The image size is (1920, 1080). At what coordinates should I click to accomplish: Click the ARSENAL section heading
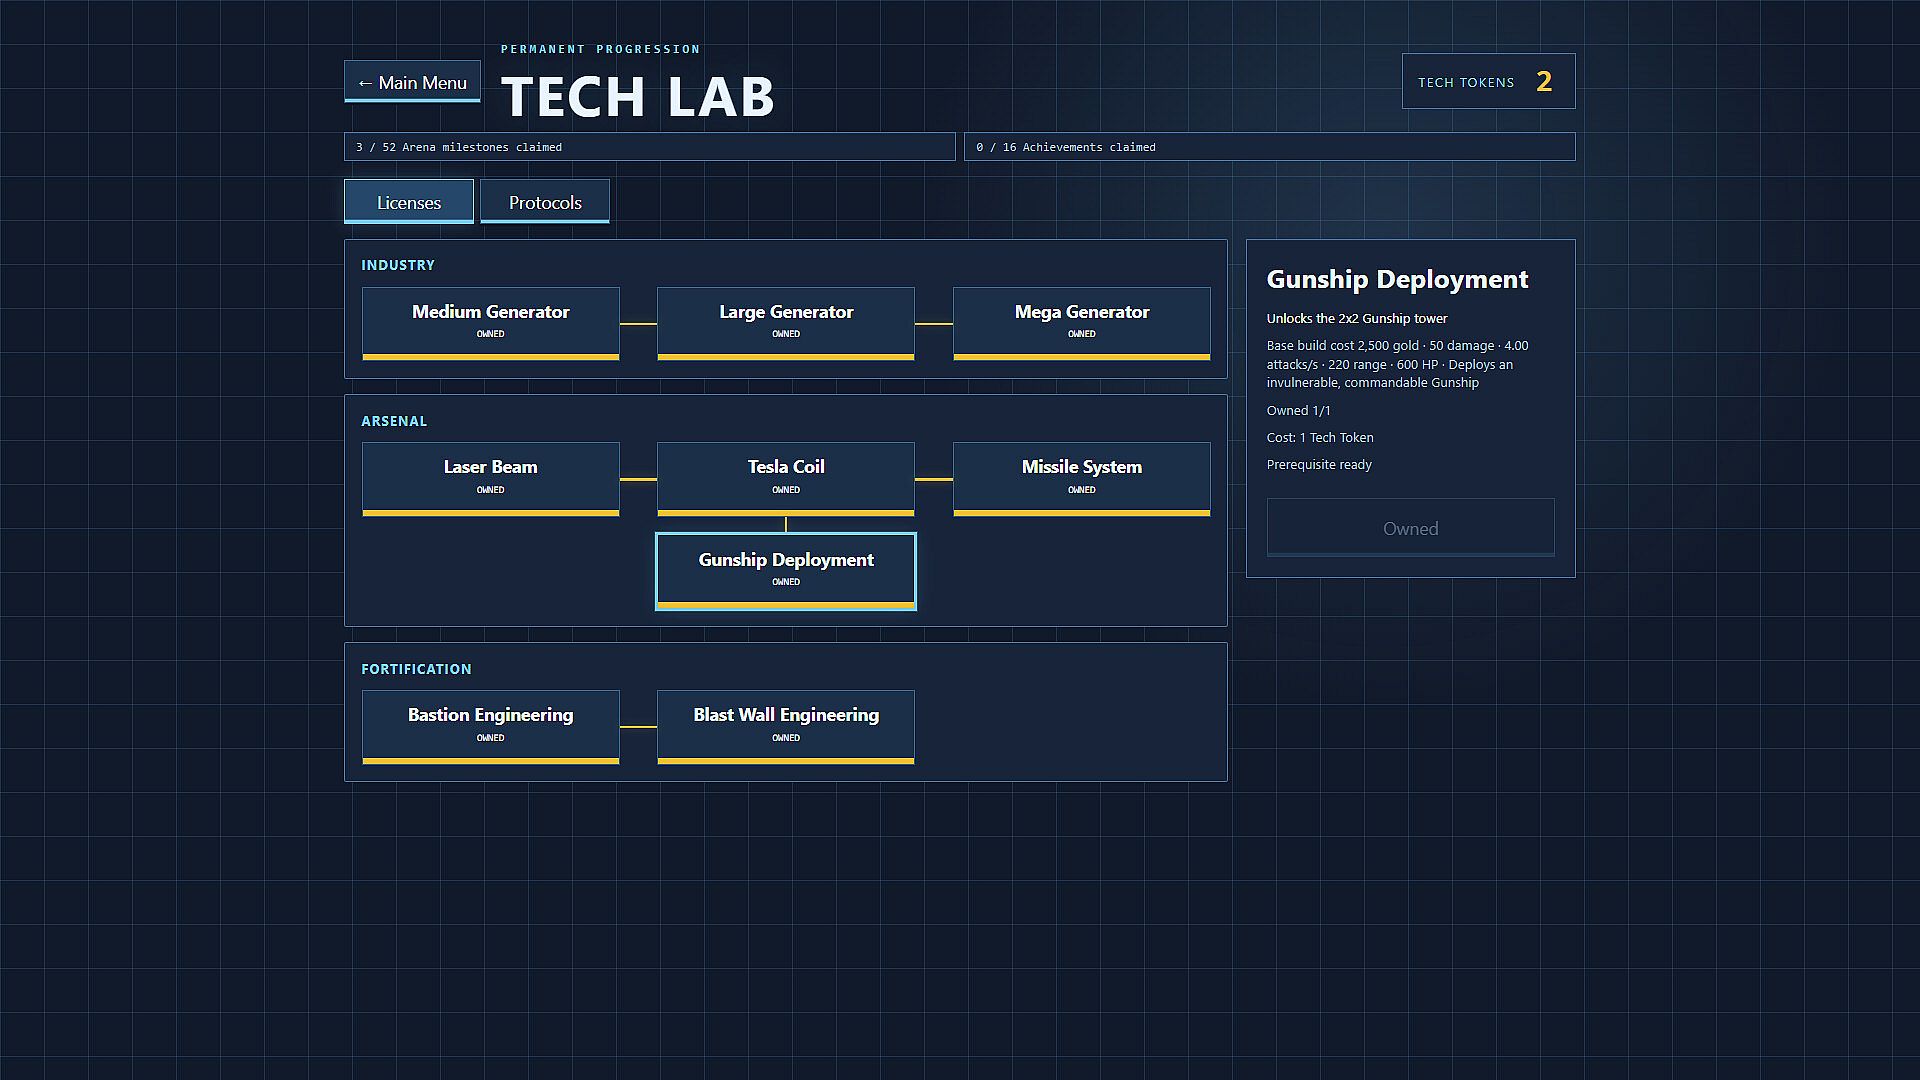click(x=394, y=421)
